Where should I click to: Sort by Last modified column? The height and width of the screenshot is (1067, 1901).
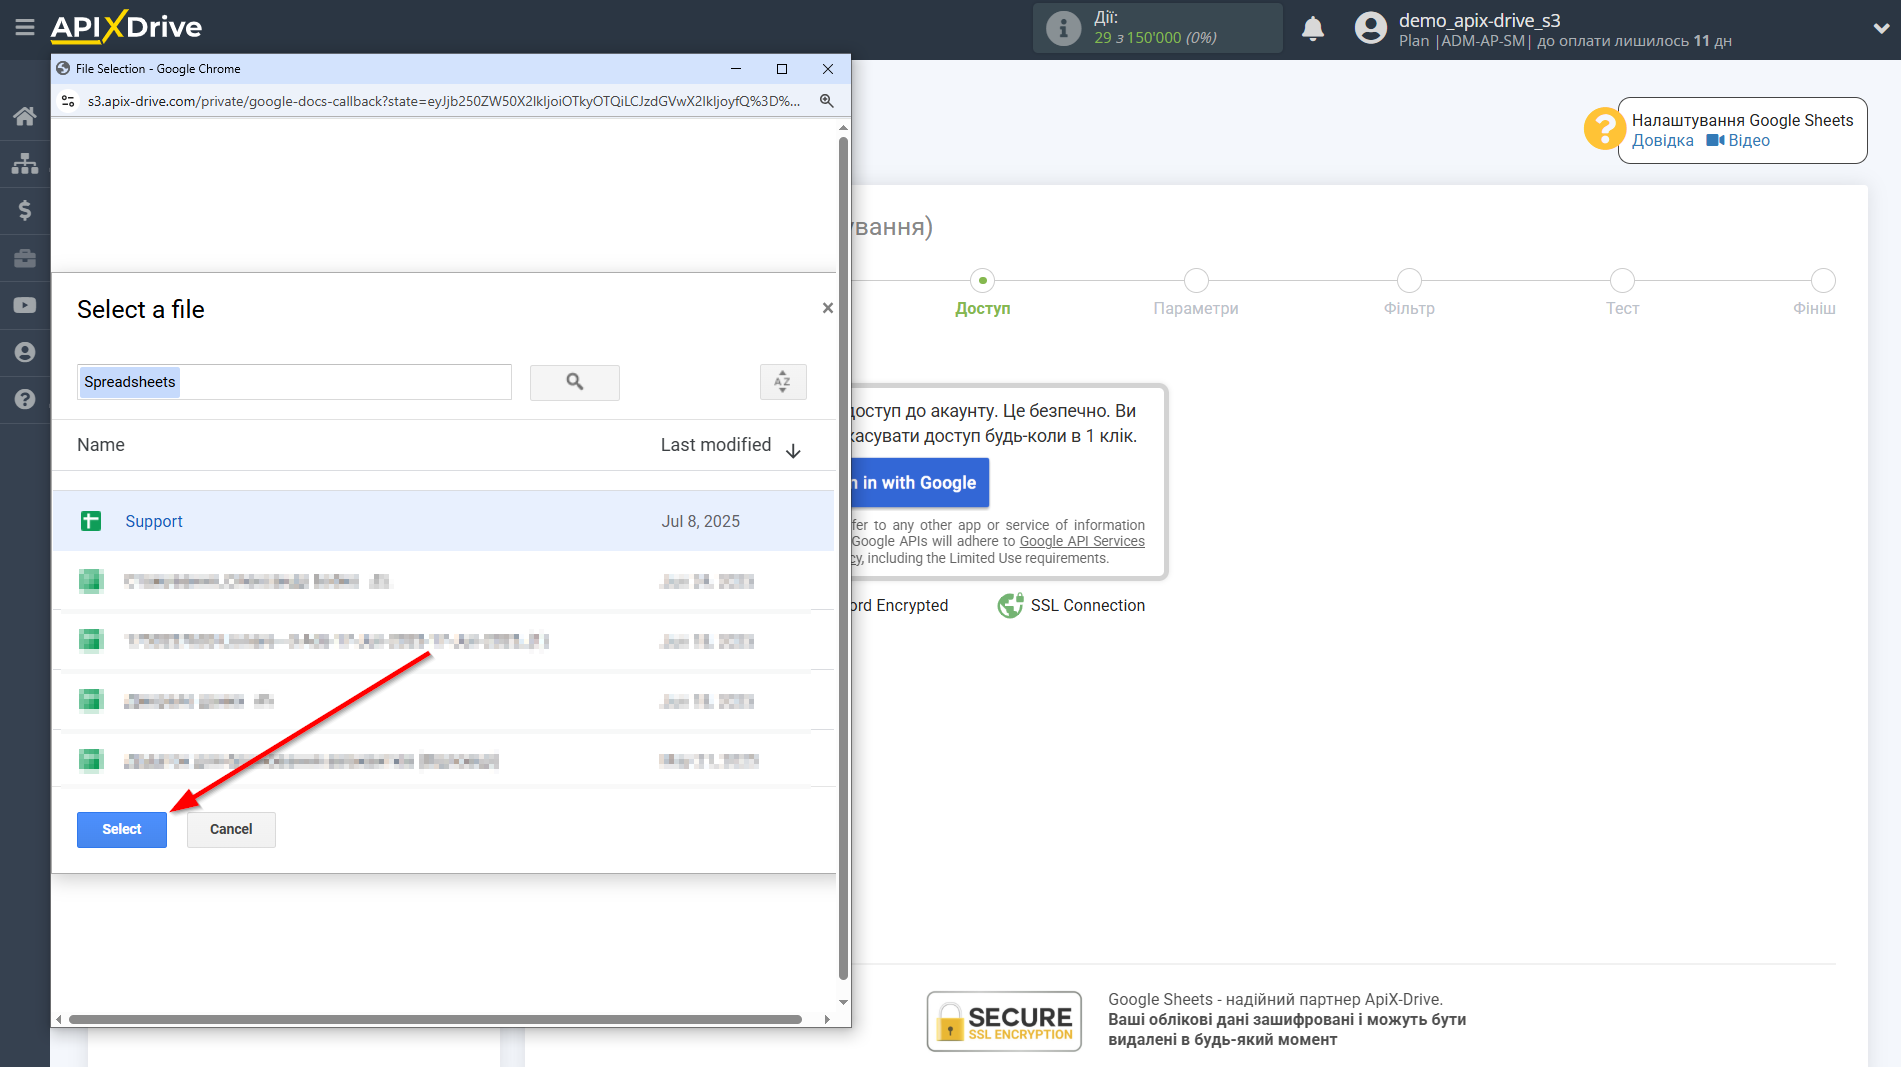pyautogui.click(x=731, y=446)
